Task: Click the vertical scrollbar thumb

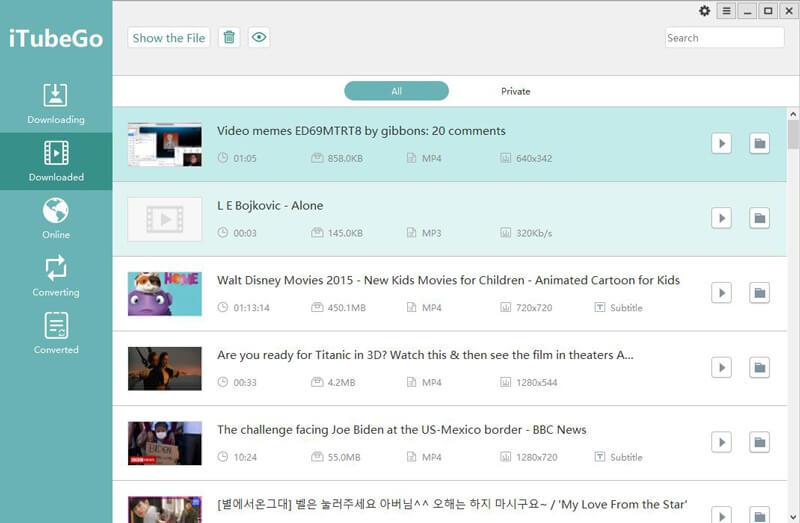Action: tap(793, 134)
